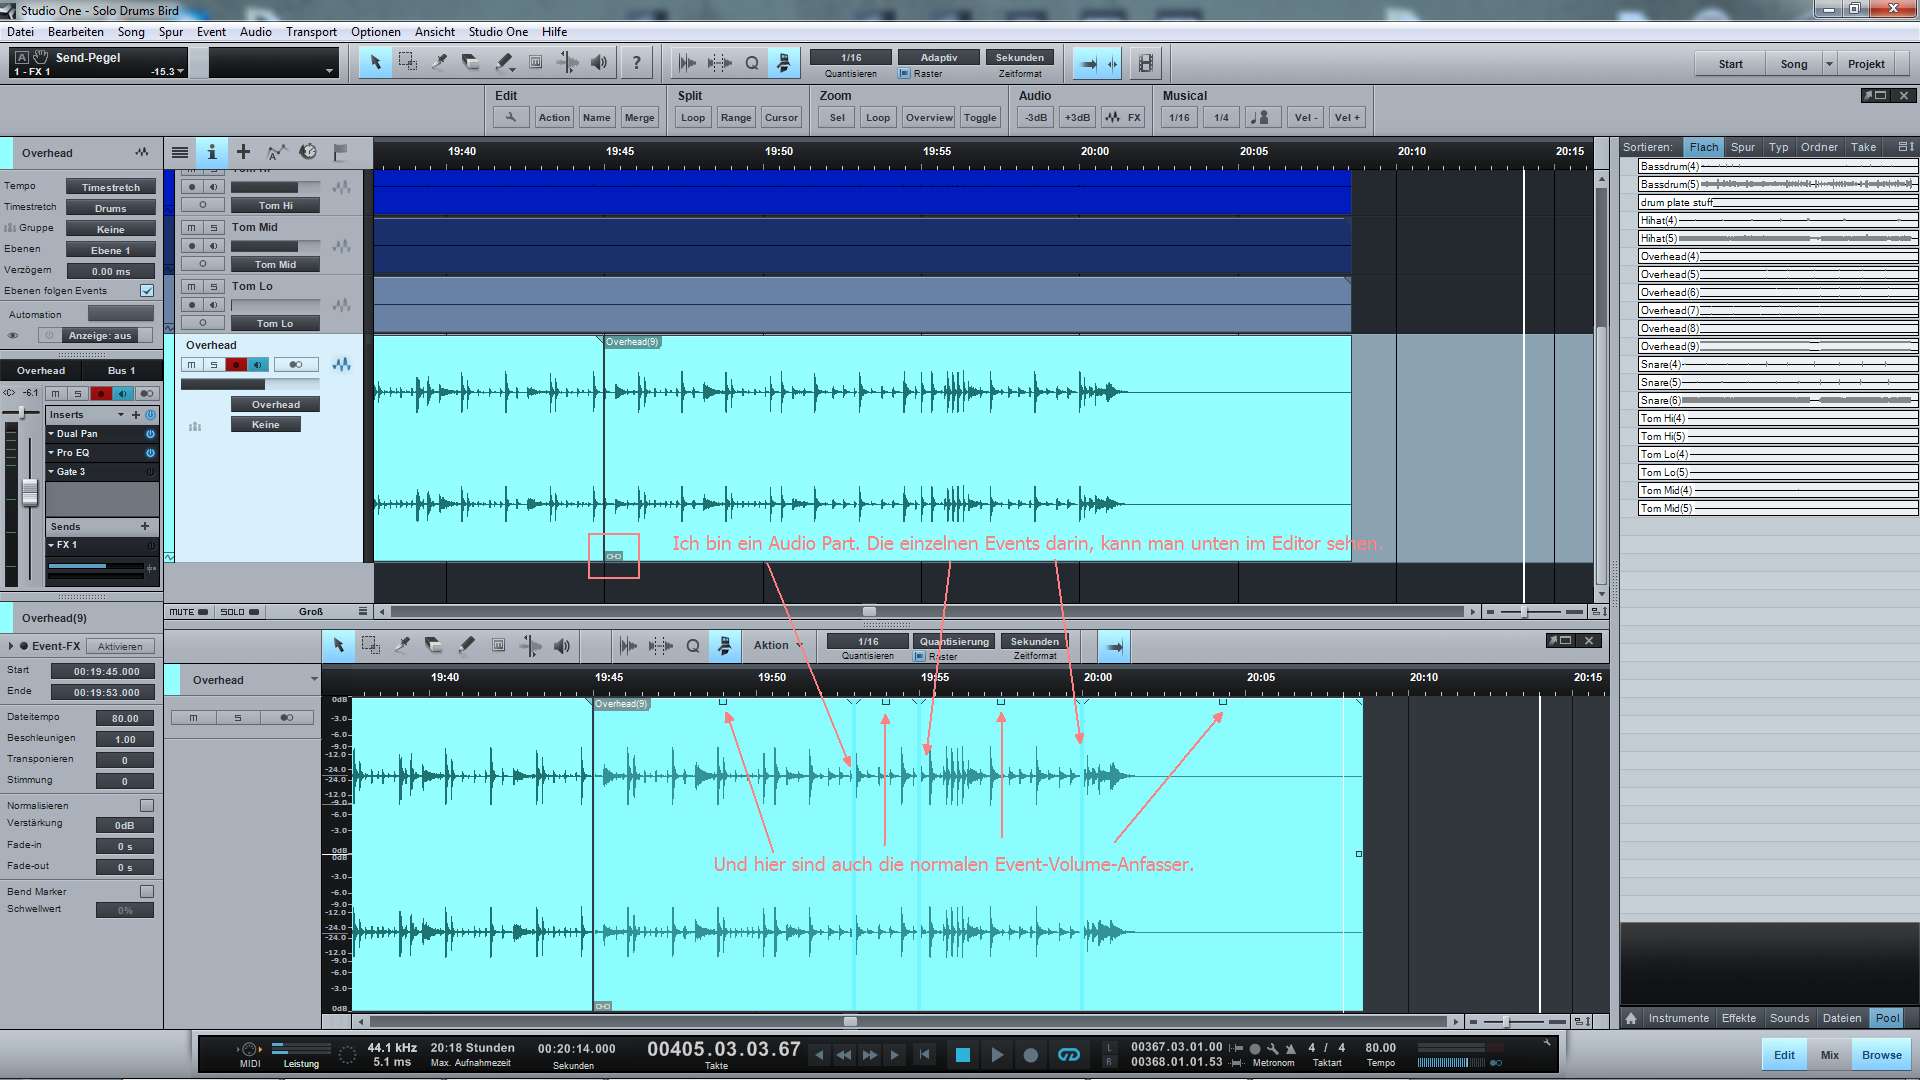Toggle the Inspector info icon
The height and width of the screenshot is (1080, 1920).
tap(211, 152)
